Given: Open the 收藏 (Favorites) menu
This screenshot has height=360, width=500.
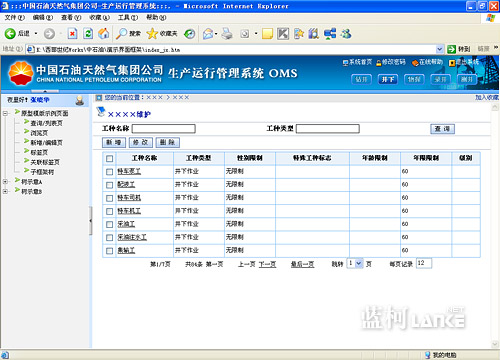Looking at the screenshot, I should tap(99, 17).
